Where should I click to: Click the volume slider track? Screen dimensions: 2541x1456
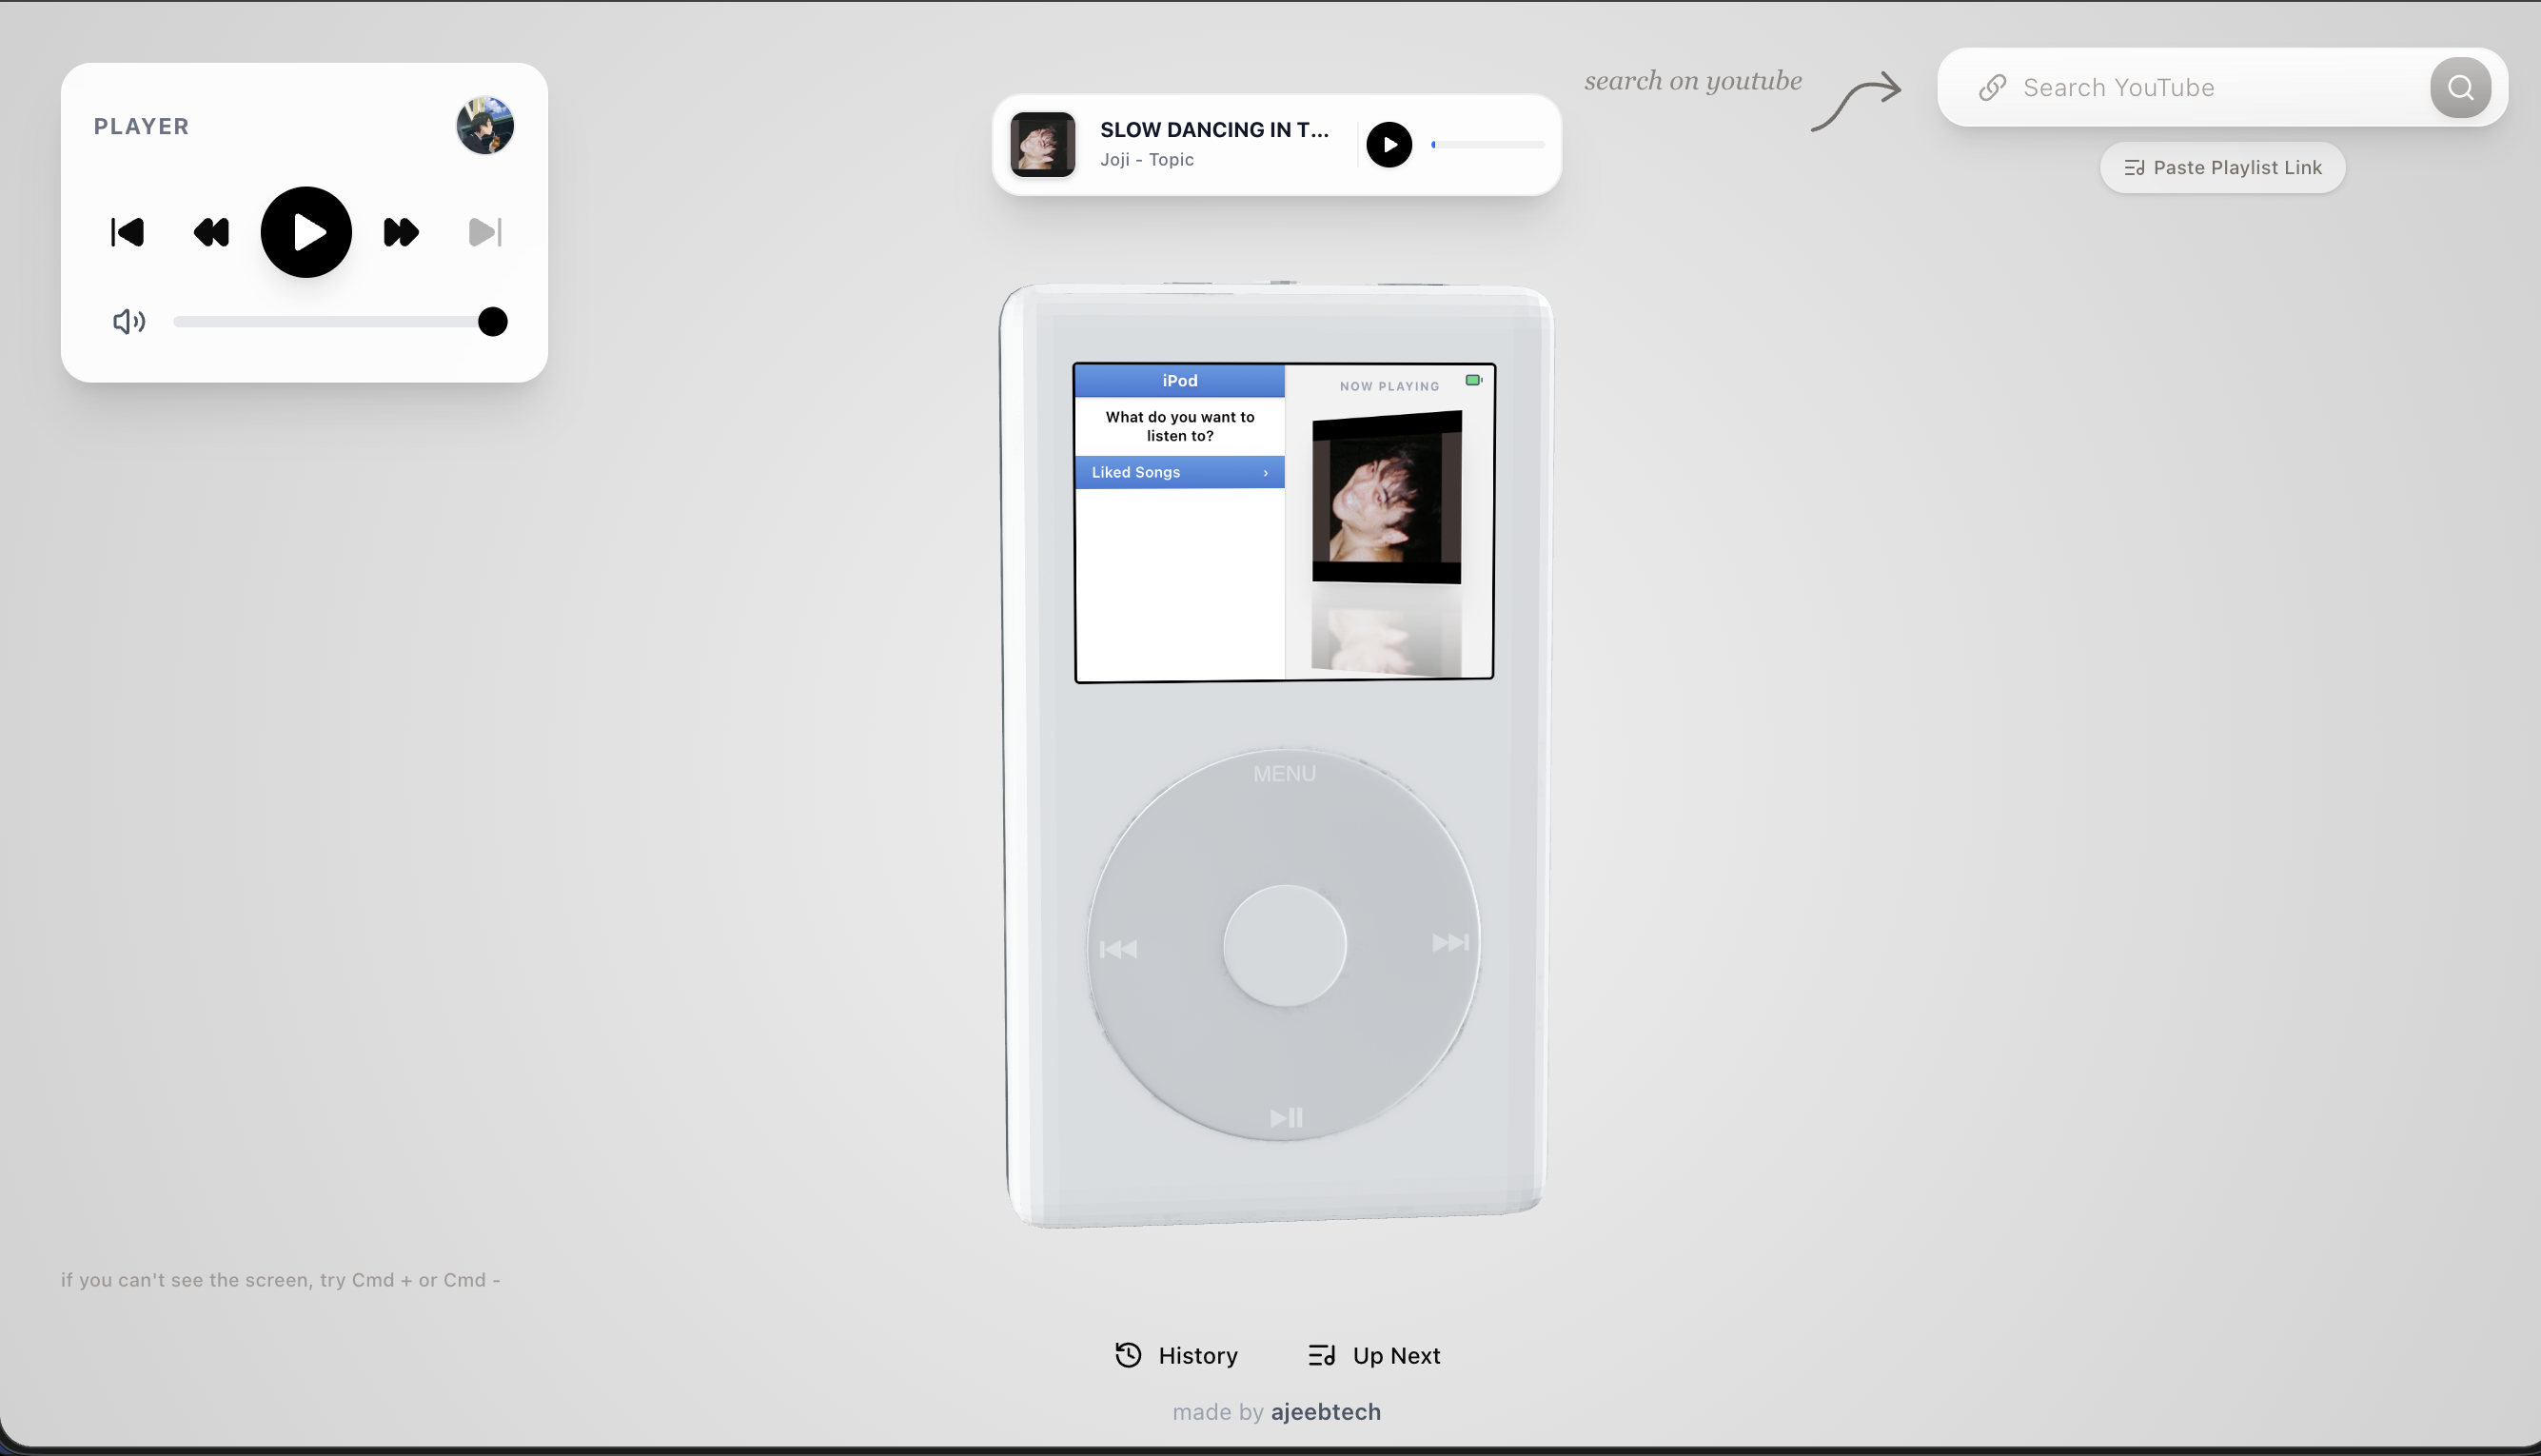coord(330,321)
